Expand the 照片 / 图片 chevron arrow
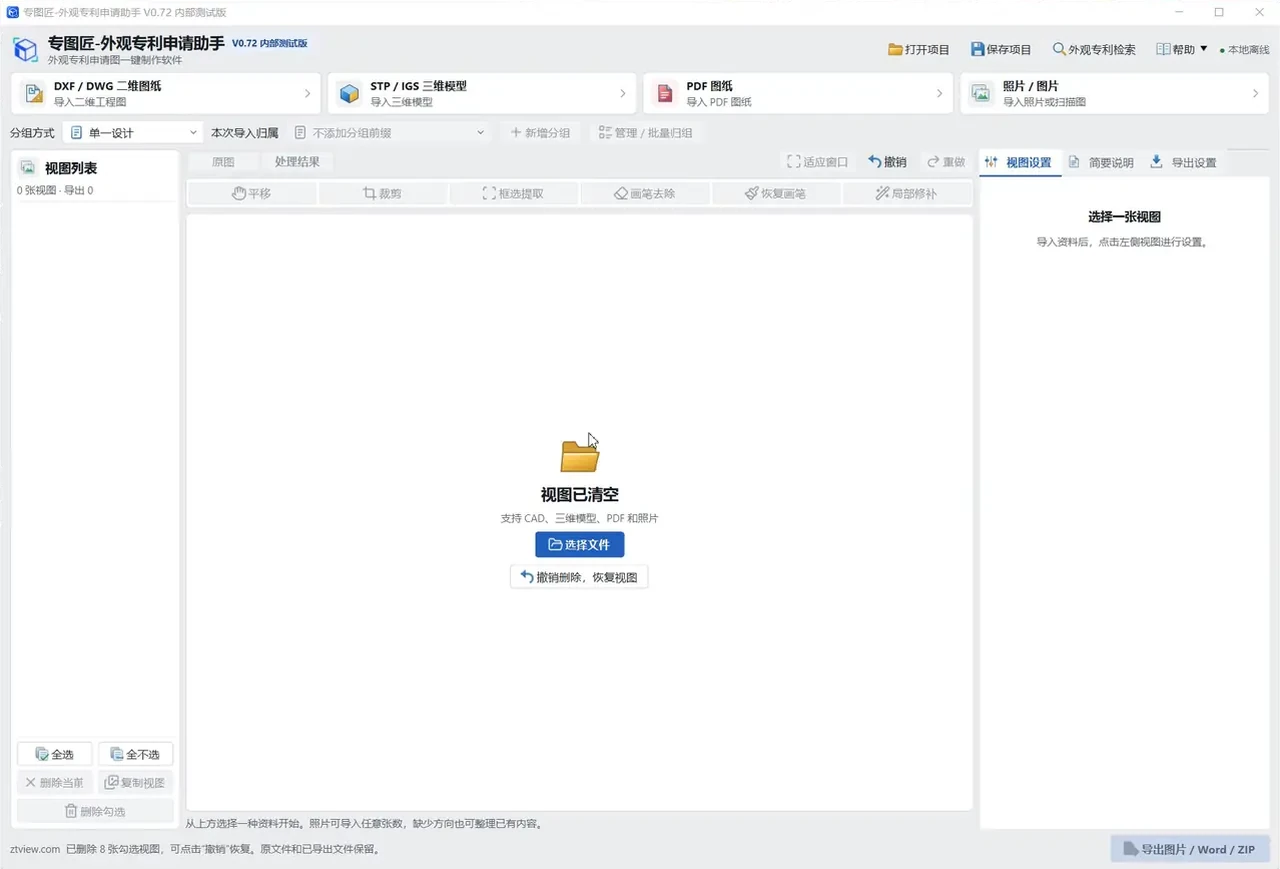Image resolution: width=1280 pixels, height=869 pixels. [1255, 94]
